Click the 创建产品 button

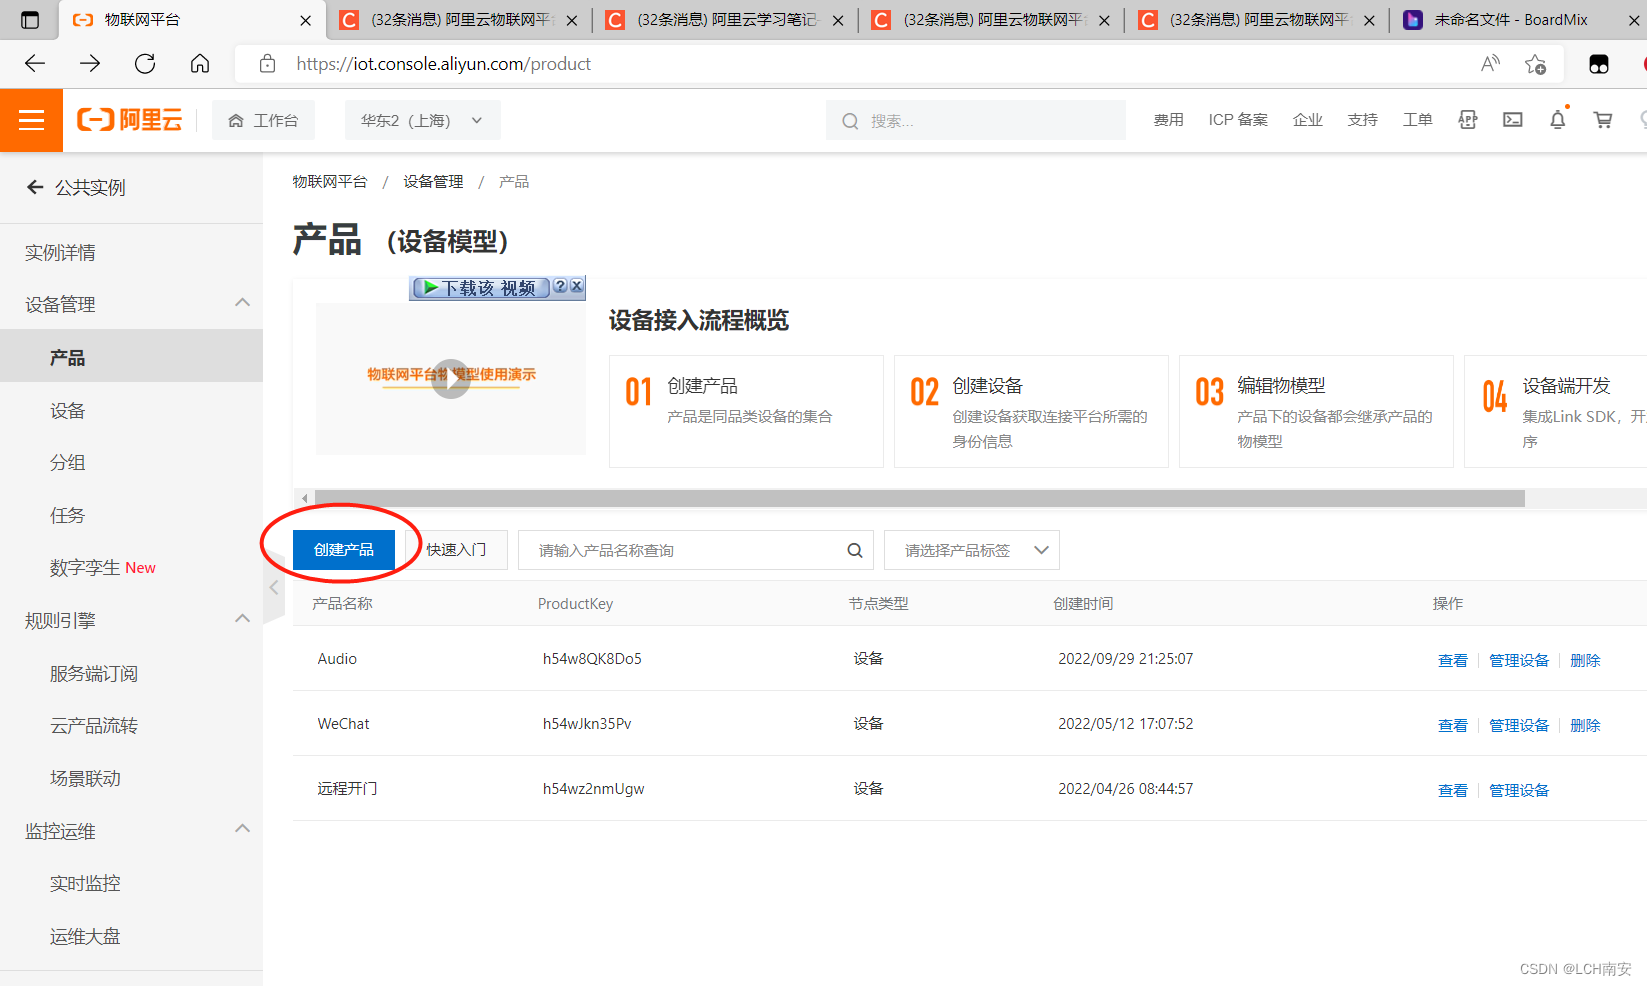coord(343,550)
